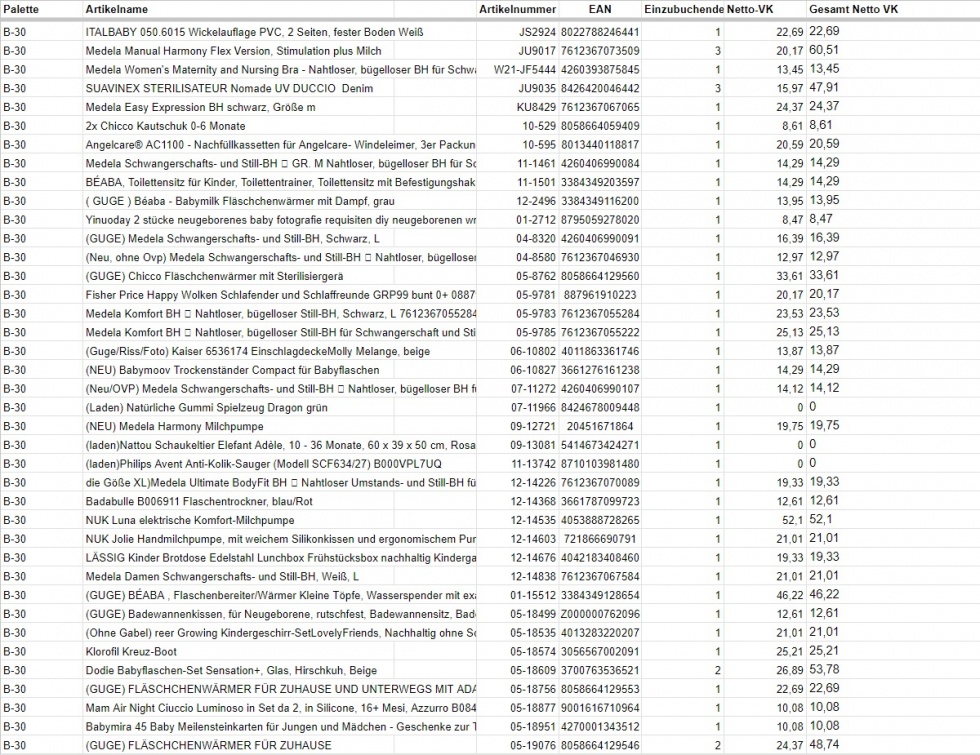Click SUAVINEX STERILISATEUR Nomade UV cell

pos(229,88)
